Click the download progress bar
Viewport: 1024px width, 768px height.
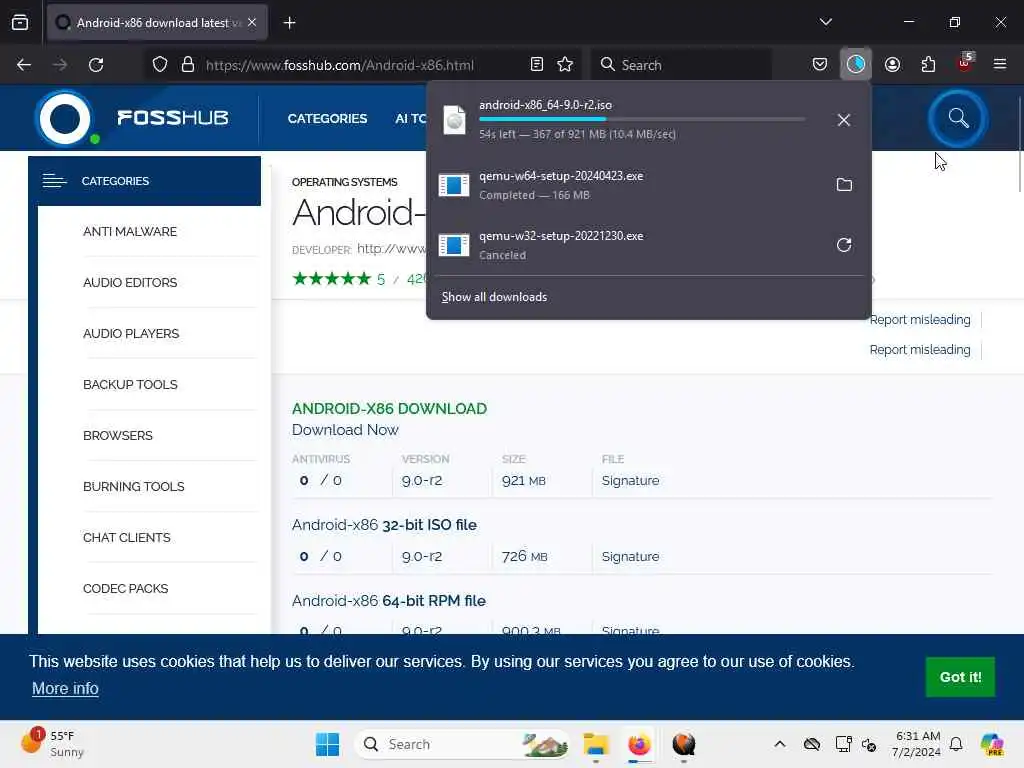pyautogui.click(x=642, y=120)
